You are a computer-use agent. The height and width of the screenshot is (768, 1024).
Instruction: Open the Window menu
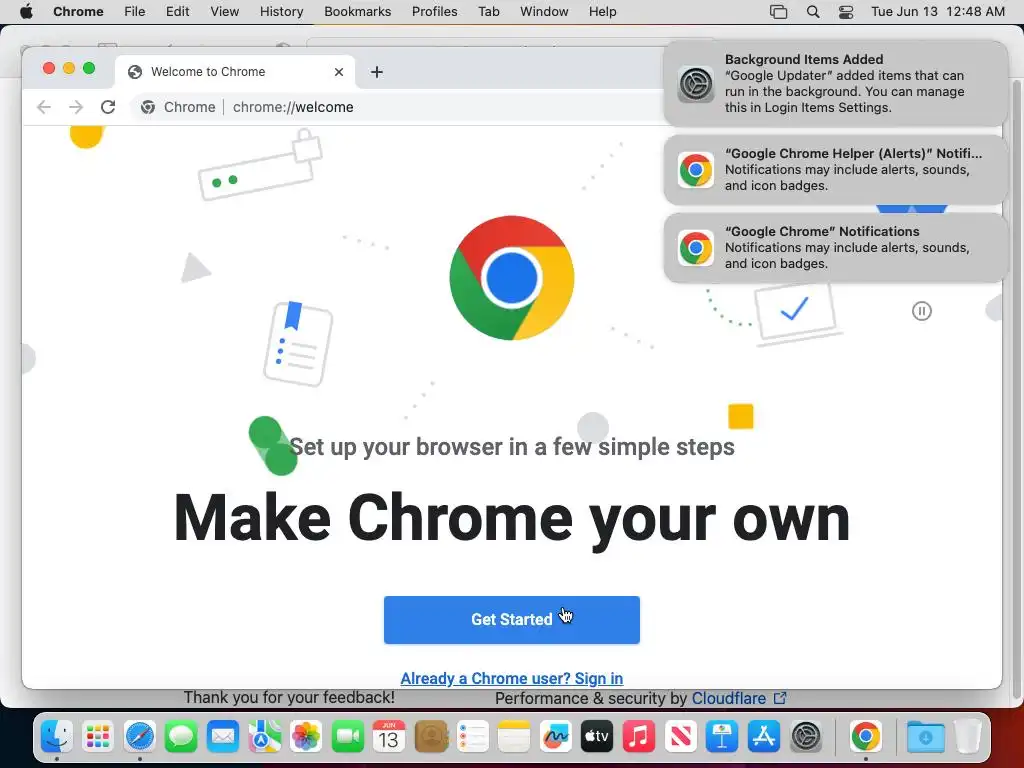[x=544, y=11]
